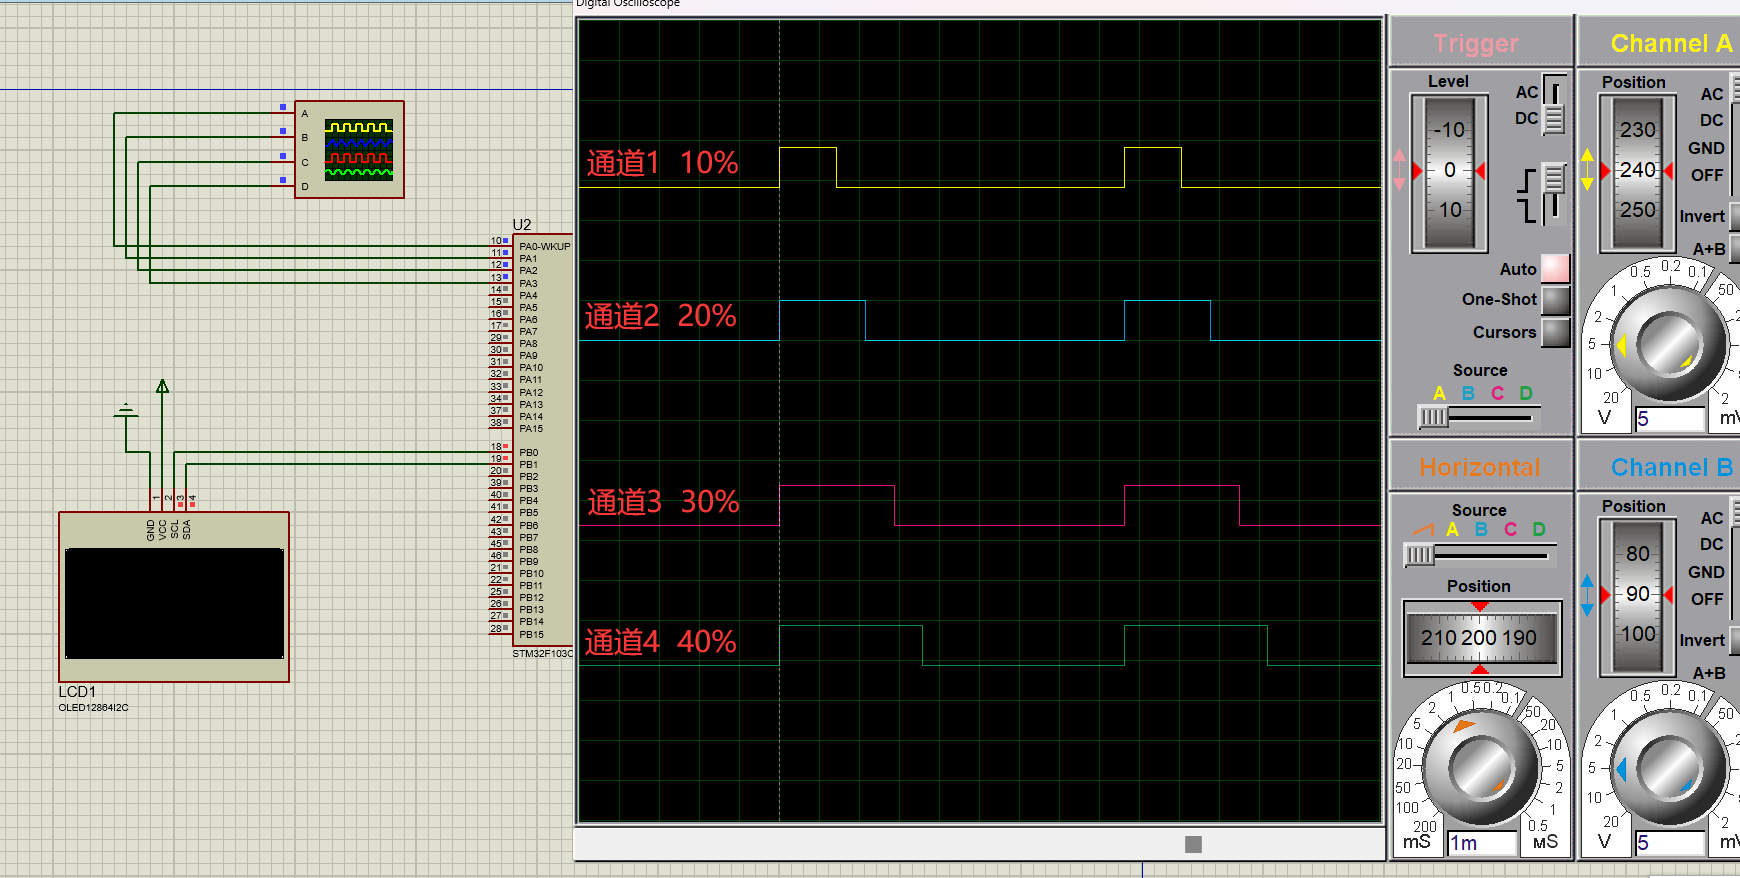Click the Channel B volts value field '5'
The width and height of the screenshot is (1740, 878).
pyautogui.click(x=1669, y=842)
